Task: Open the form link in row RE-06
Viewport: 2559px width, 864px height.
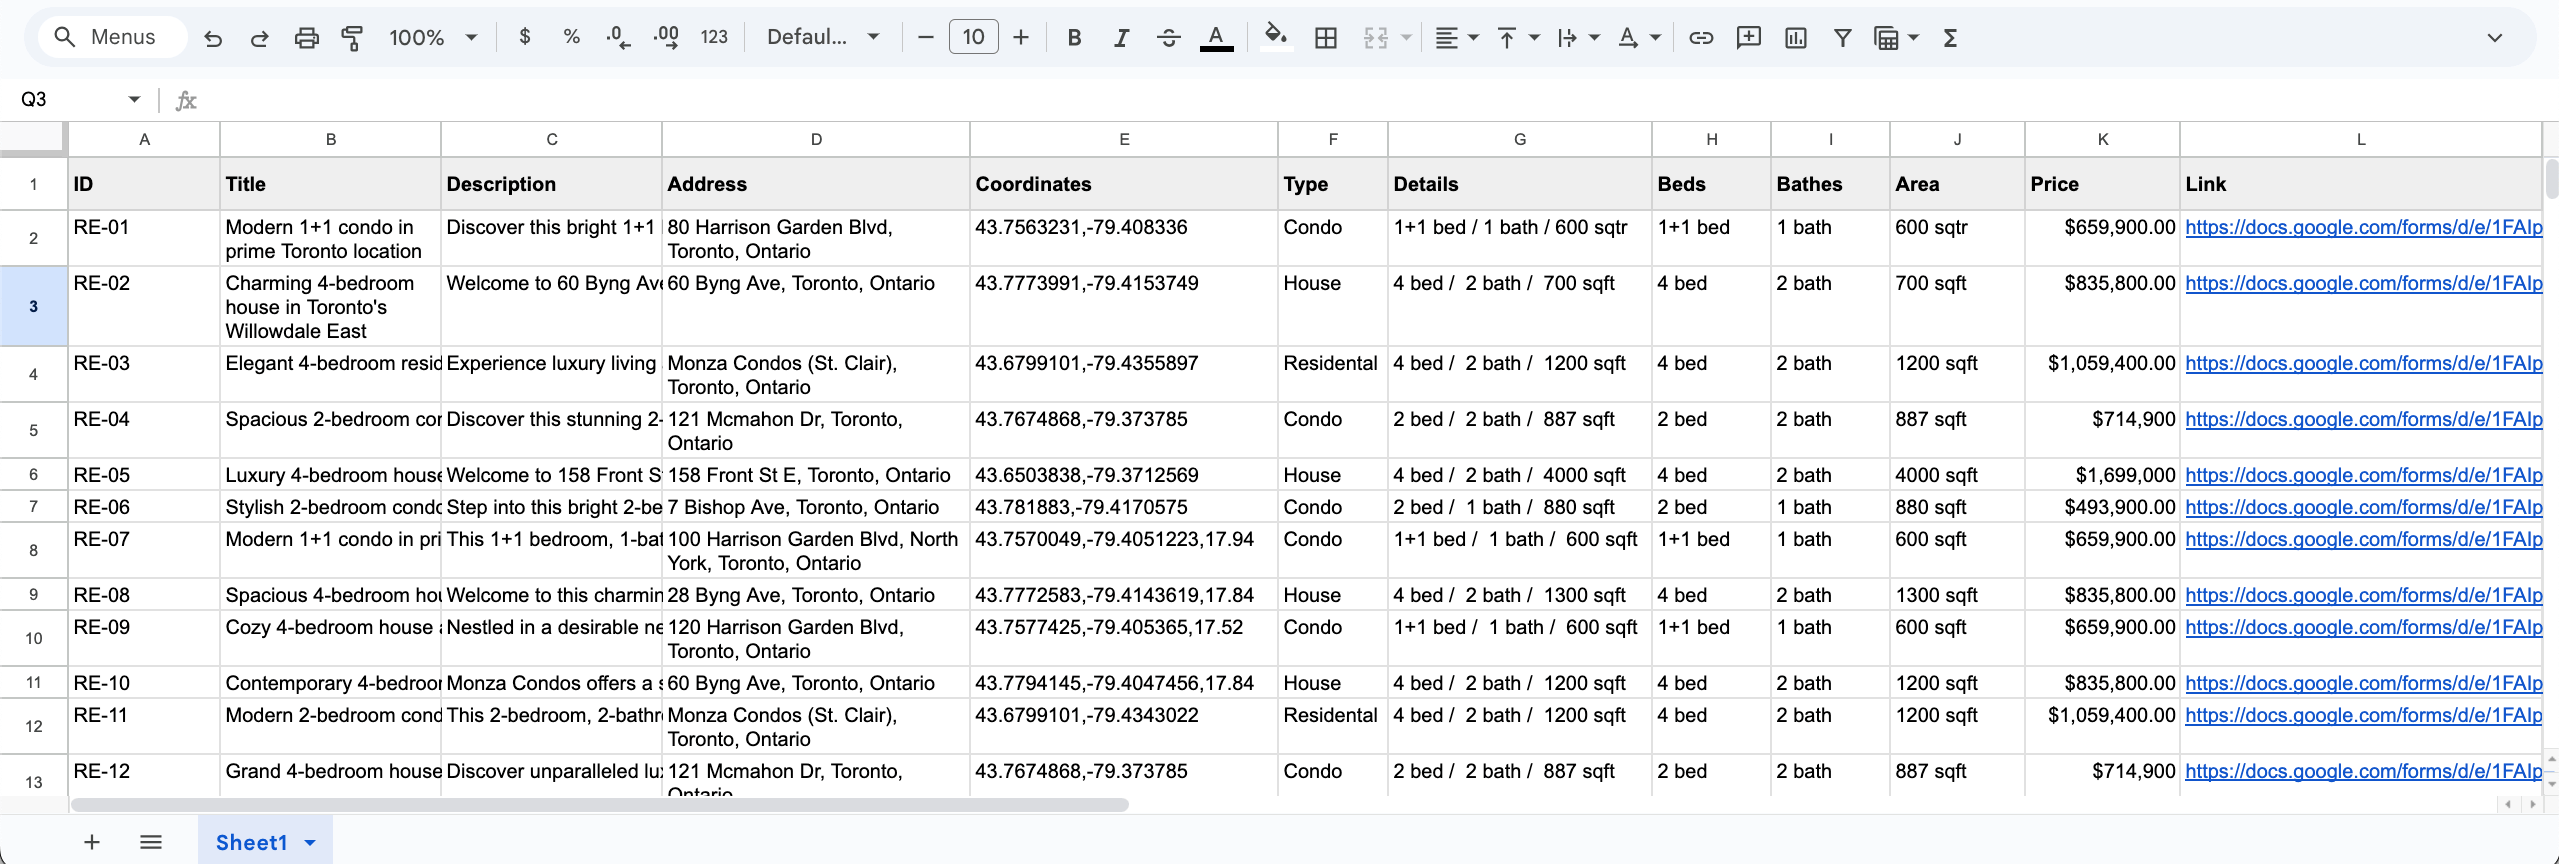Action: 2363,507
